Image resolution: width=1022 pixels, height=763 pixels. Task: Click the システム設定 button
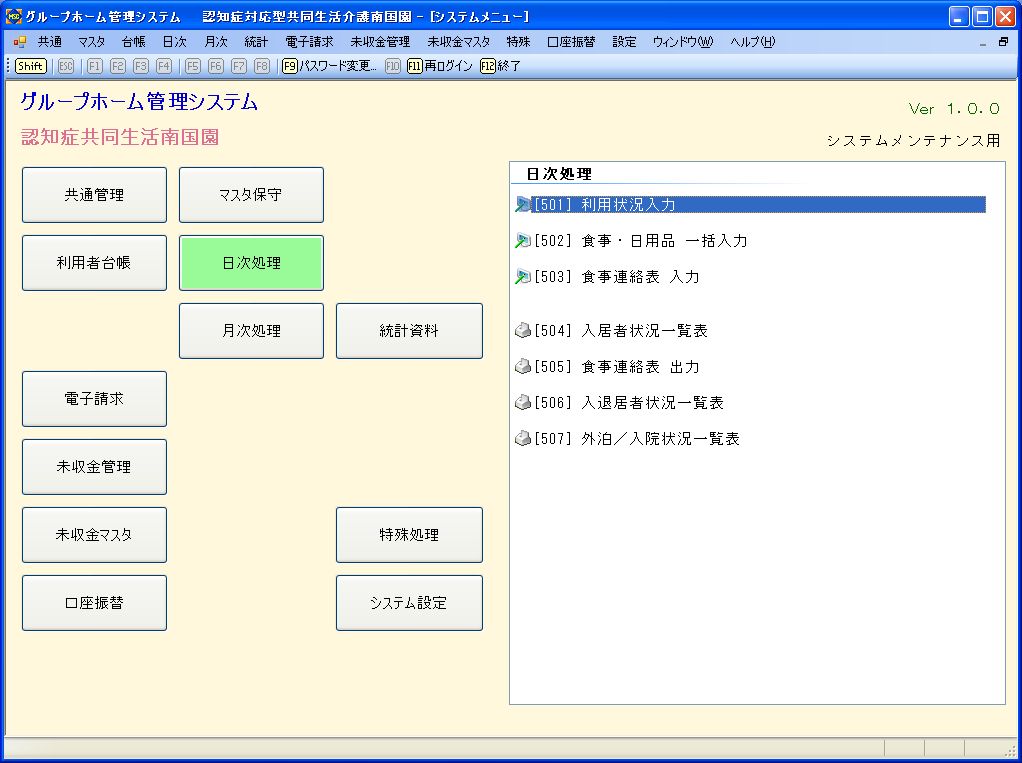pos(409,603)
